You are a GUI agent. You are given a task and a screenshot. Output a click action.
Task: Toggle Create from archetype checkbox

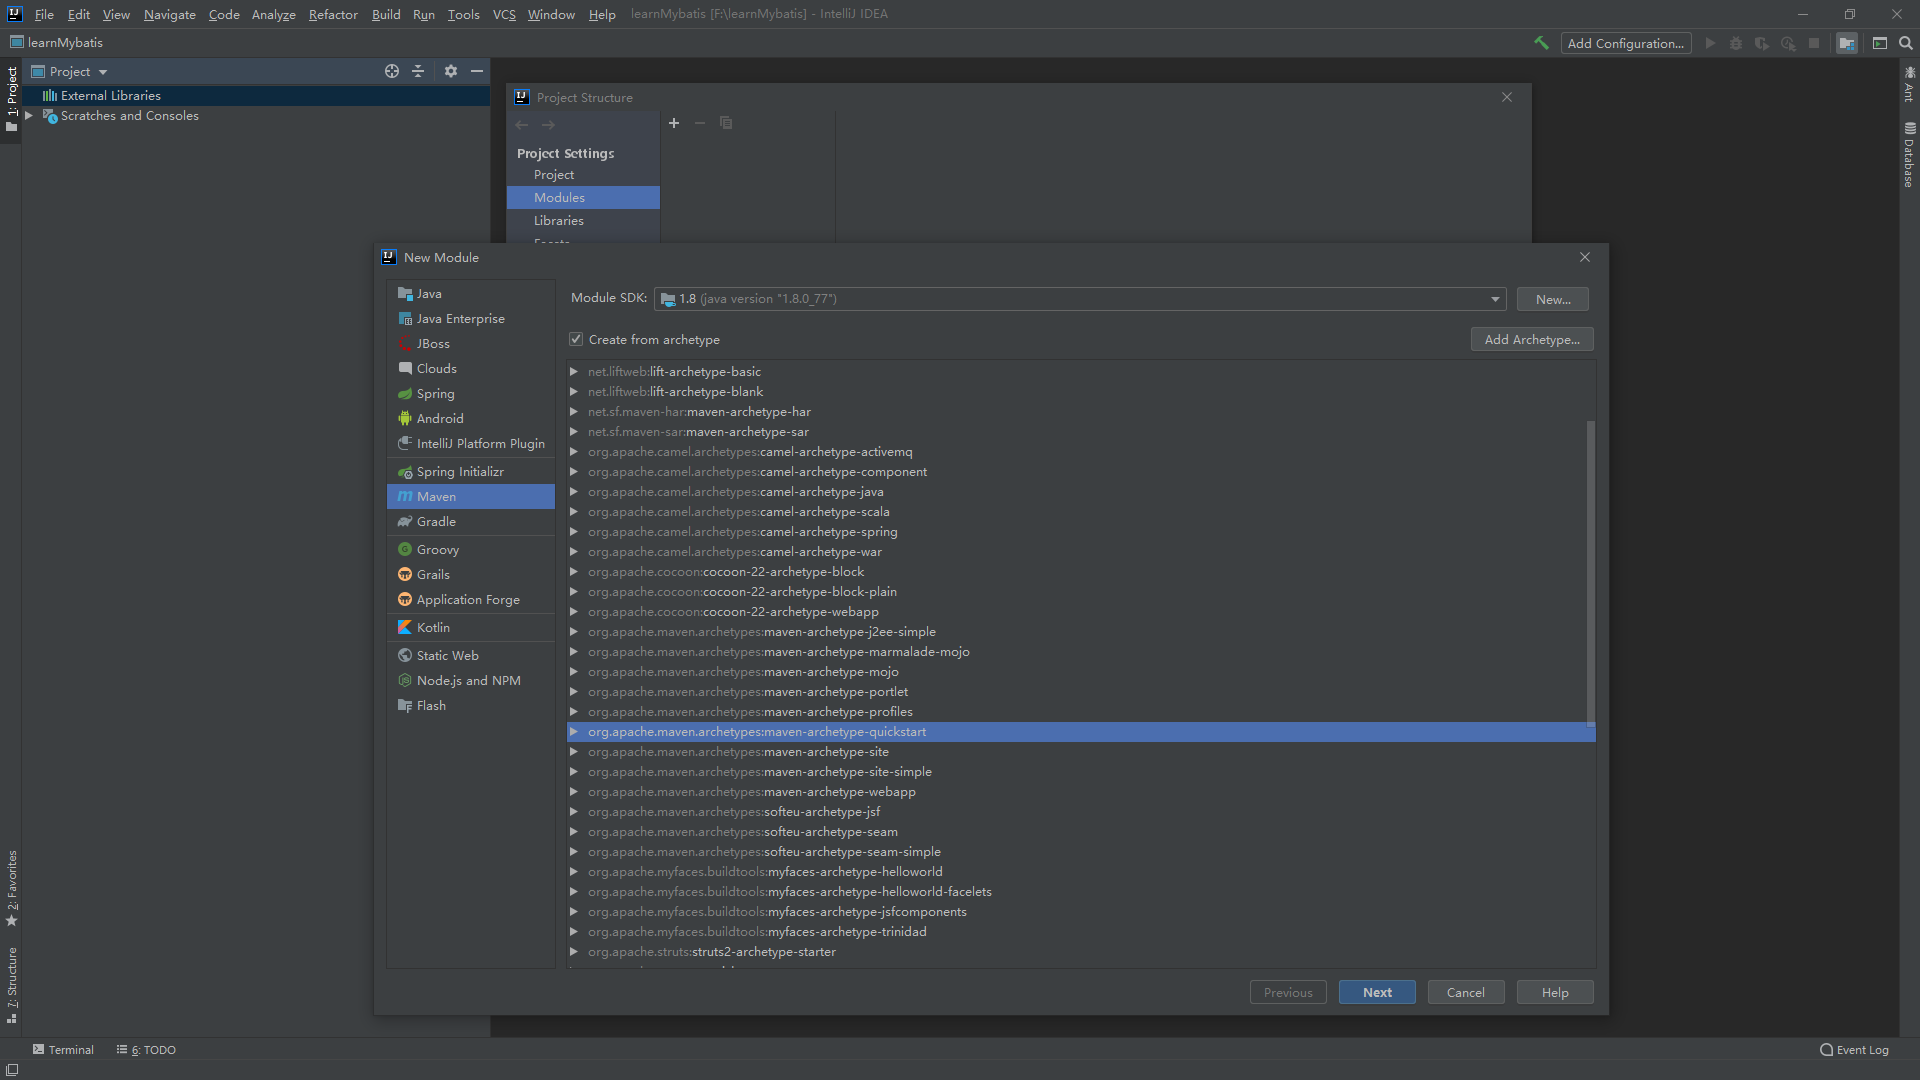coord(576,339)
